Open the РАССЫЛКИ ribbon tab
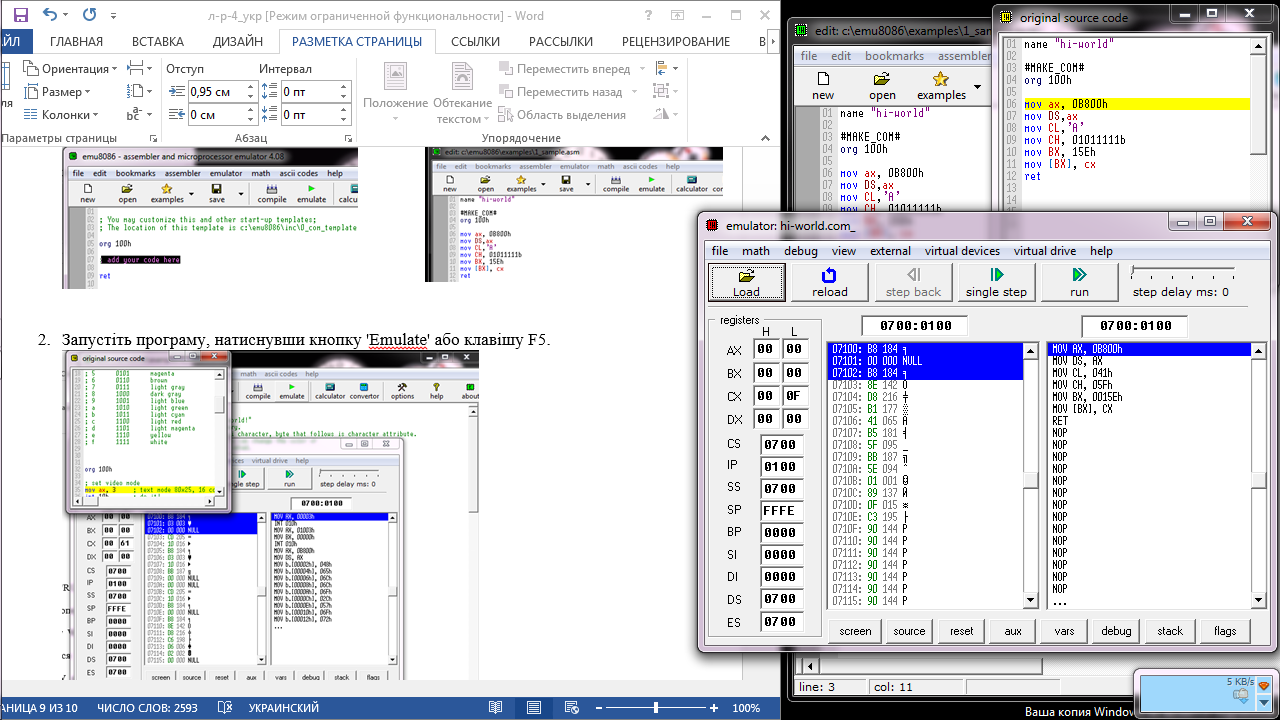This screenshot has width=1280, height=720. [x=560, y=41]
